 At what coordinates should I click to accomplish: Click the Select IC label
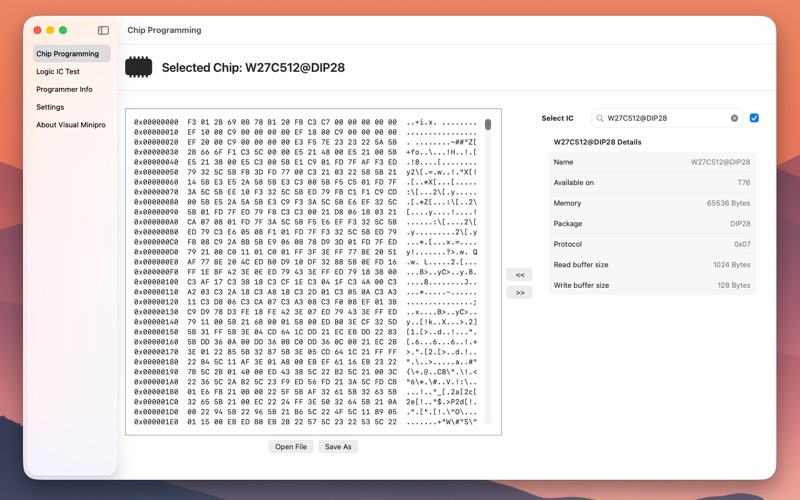(x=557, y=118)
